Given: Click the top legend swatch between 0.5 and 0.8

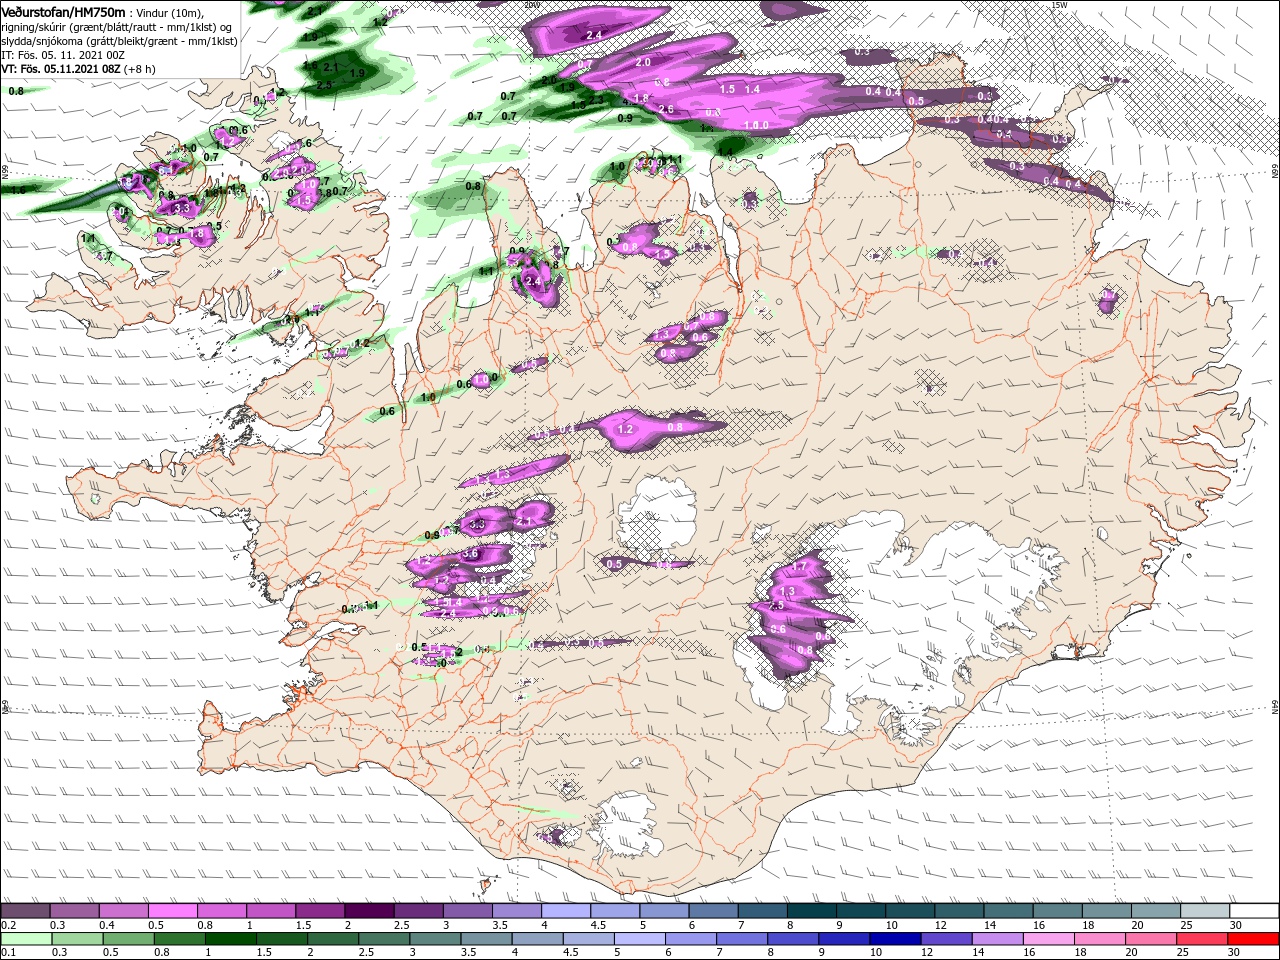Looking at the screenshot, I should 172,911.
